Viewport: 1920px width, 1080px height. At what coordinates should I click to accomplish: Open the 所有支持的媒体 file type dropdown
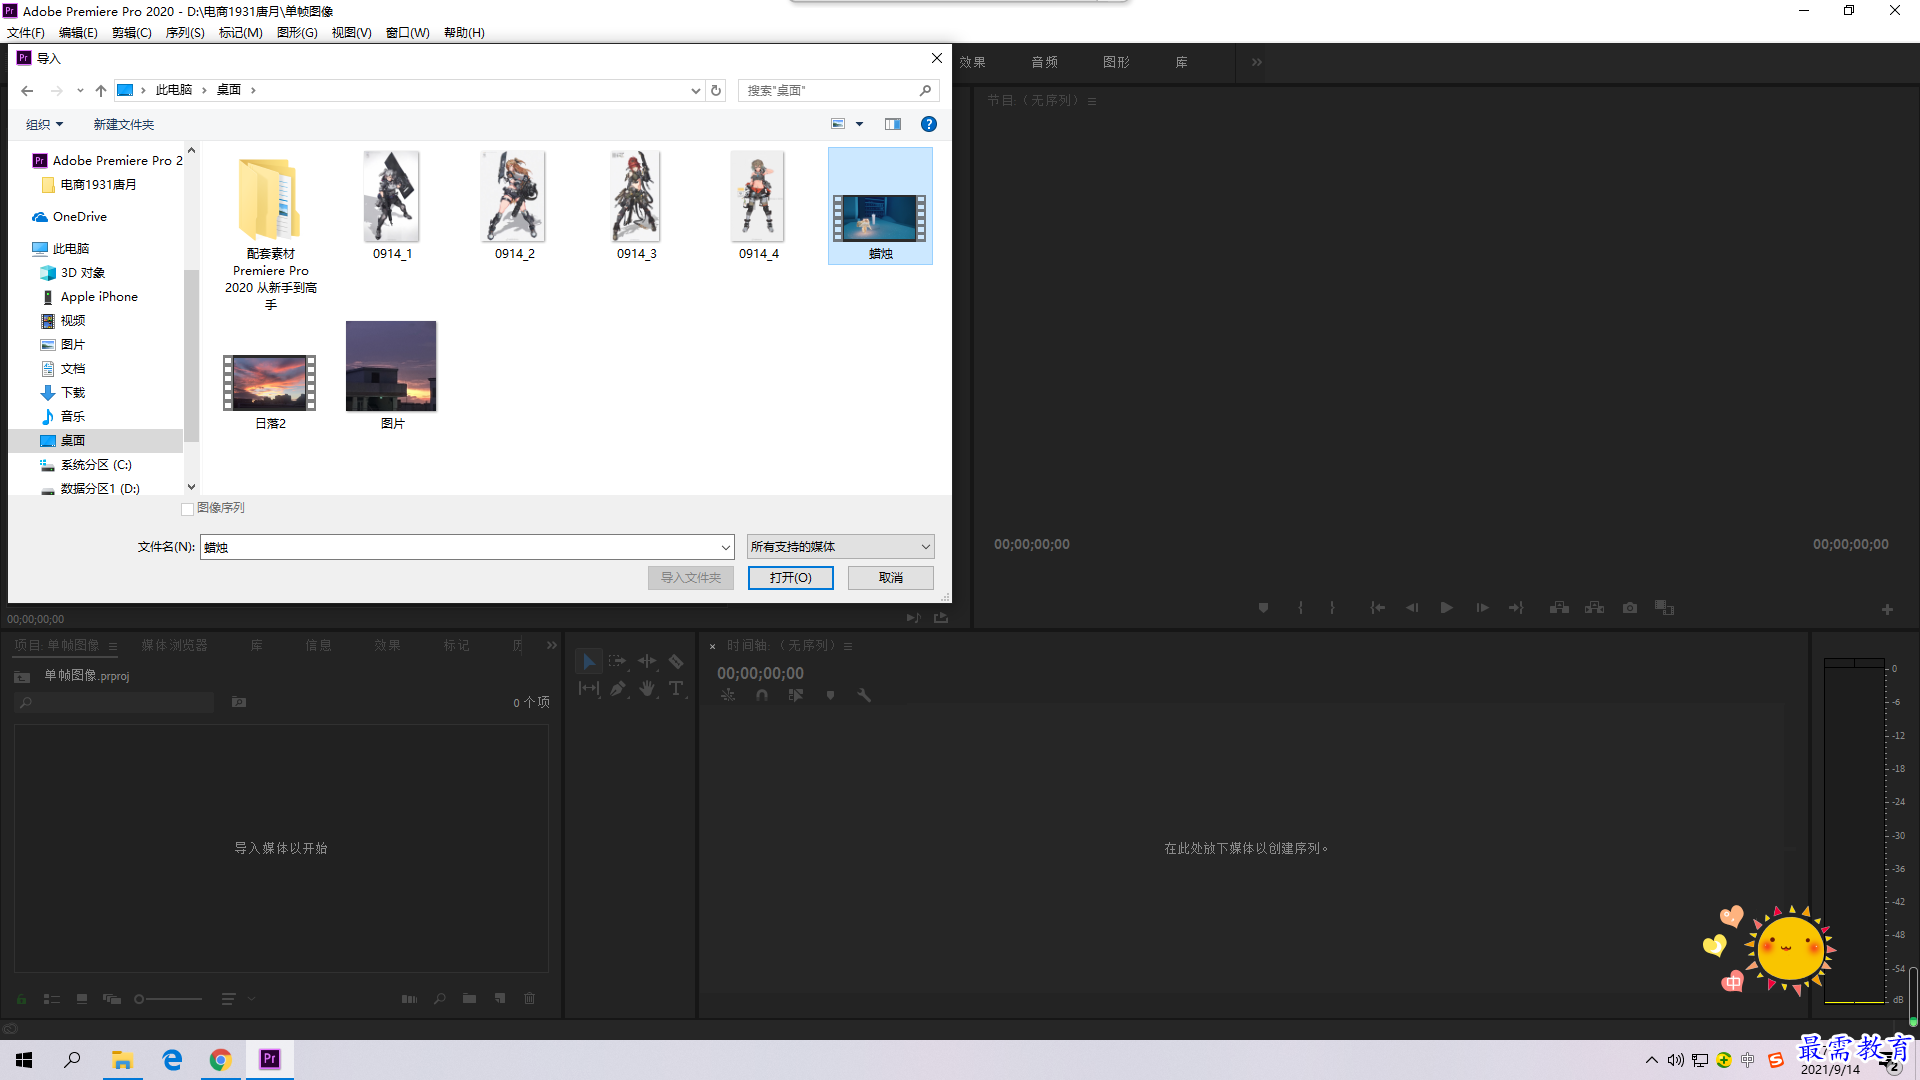point(841,547)
